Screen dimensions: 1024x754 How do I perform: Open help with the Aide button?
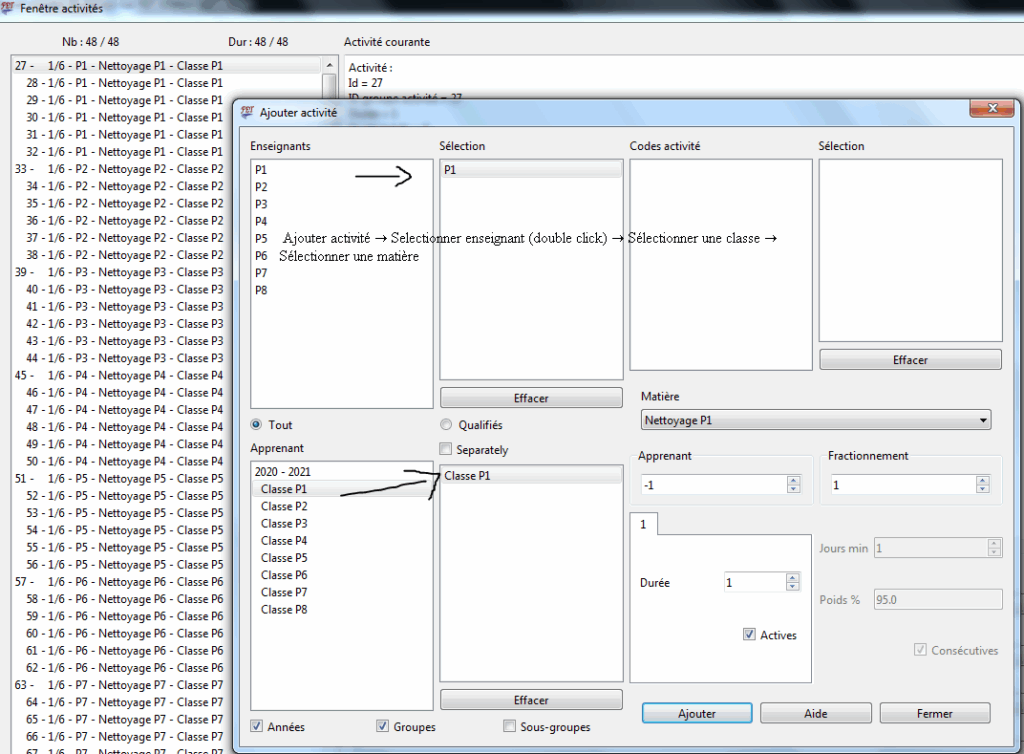815,714
